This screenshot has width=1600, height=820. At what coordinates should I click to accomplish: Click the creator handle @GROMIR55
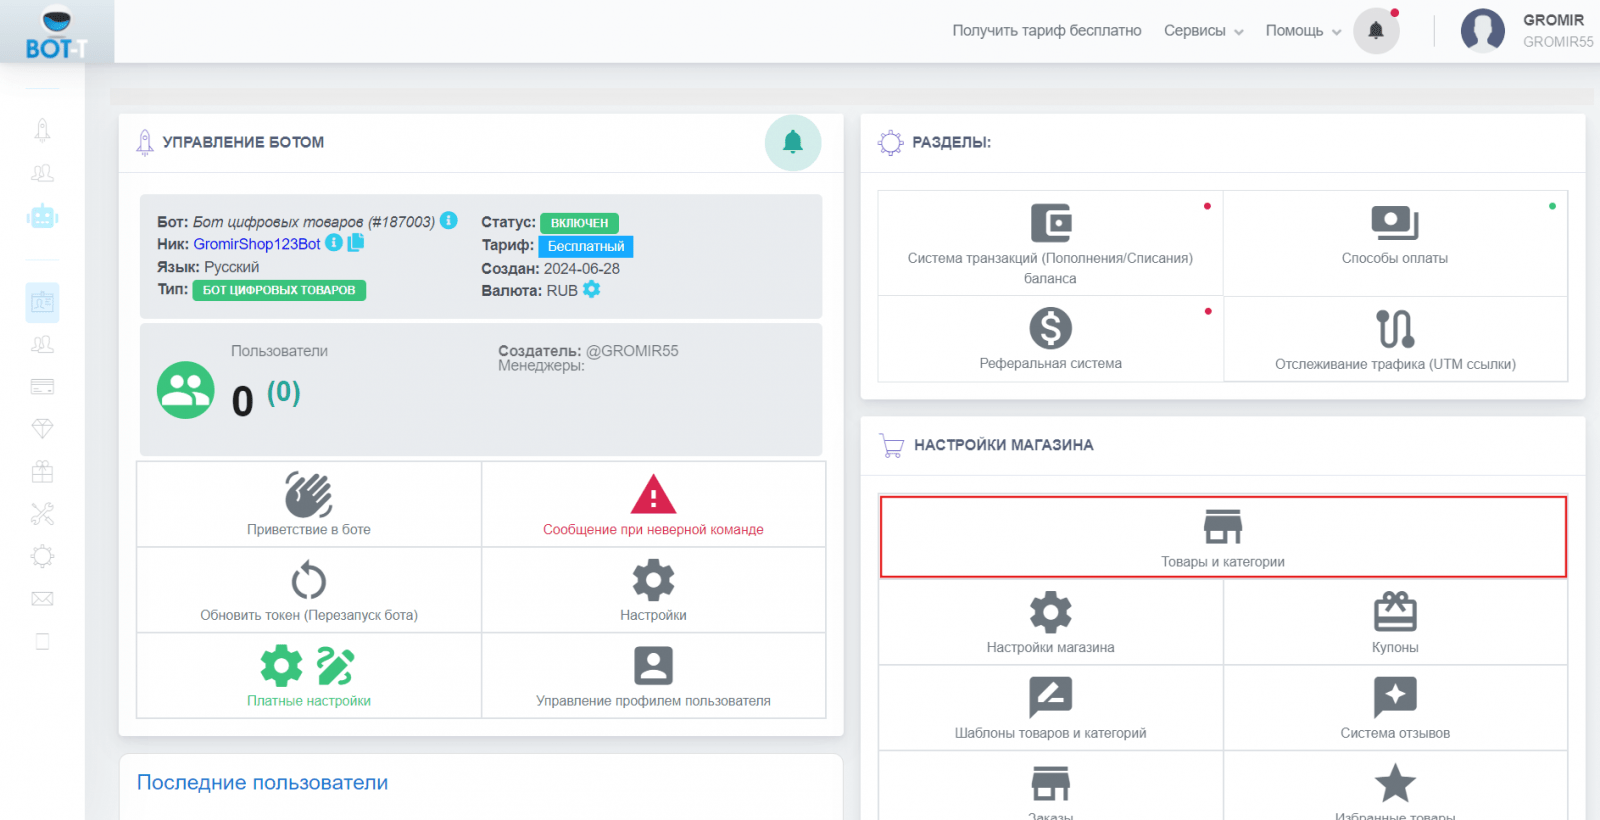click(632, 351)
